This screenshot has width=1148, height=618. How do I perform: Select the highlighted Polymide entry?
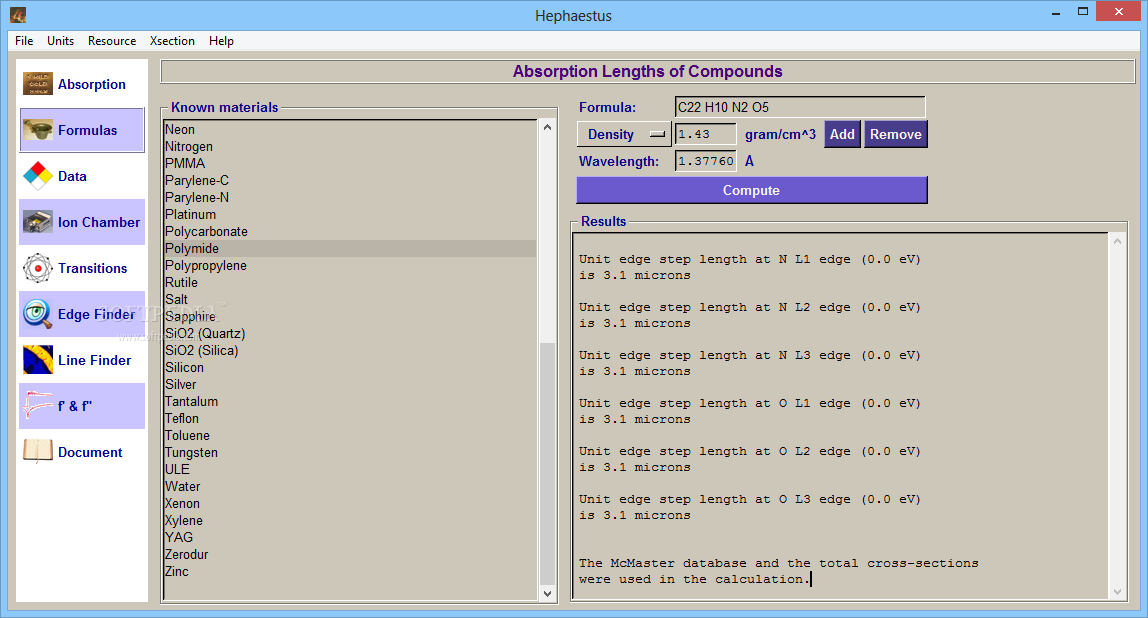[350, 248]
